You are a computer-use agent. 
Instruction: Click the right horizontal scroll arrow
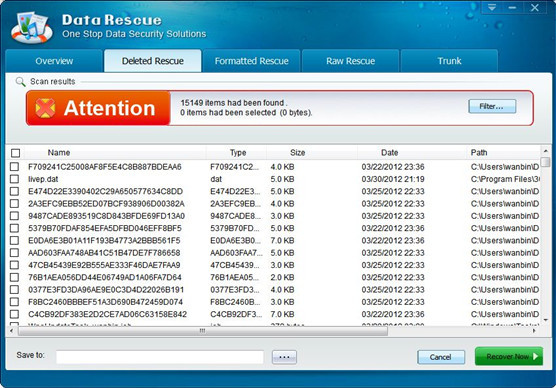tap(534, 331)
